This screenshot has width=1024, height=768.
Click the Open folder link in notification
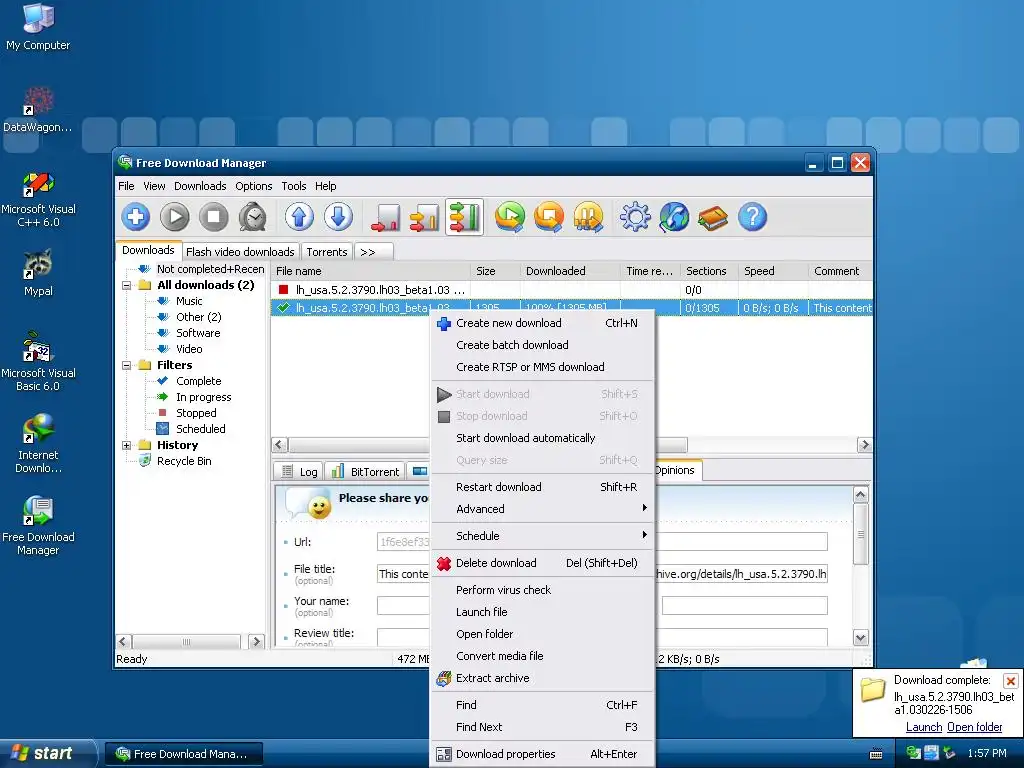tap(974, 727)
